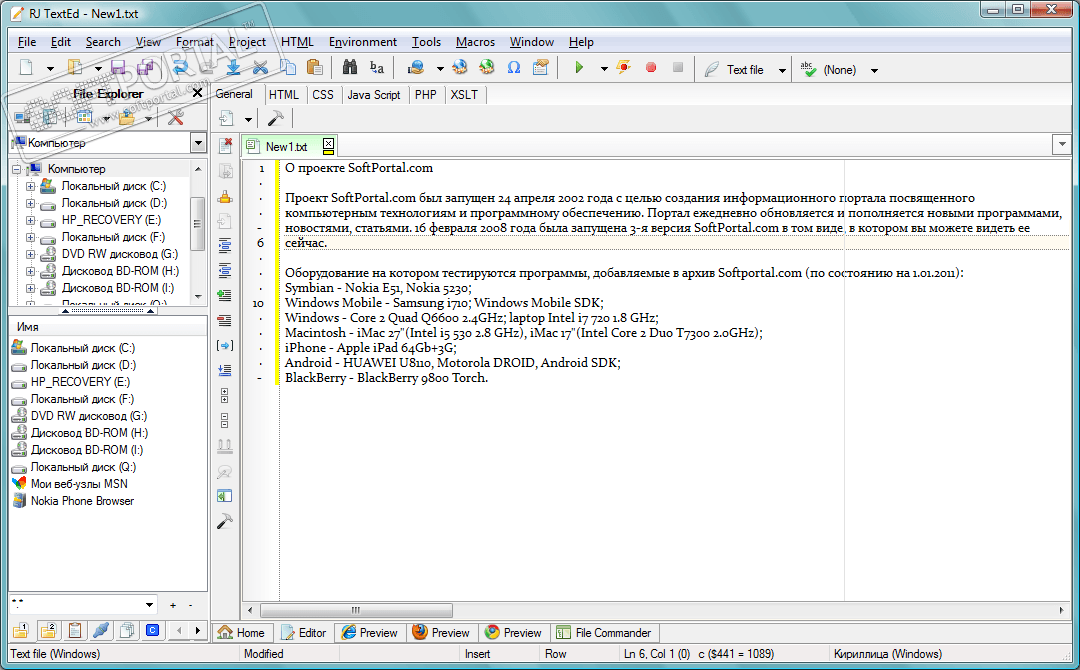Image resolution: width=1080 pixels, height=670 pixels.
Task: Click the editor horizontal scrollbar thumb
Action: point(356,610)
